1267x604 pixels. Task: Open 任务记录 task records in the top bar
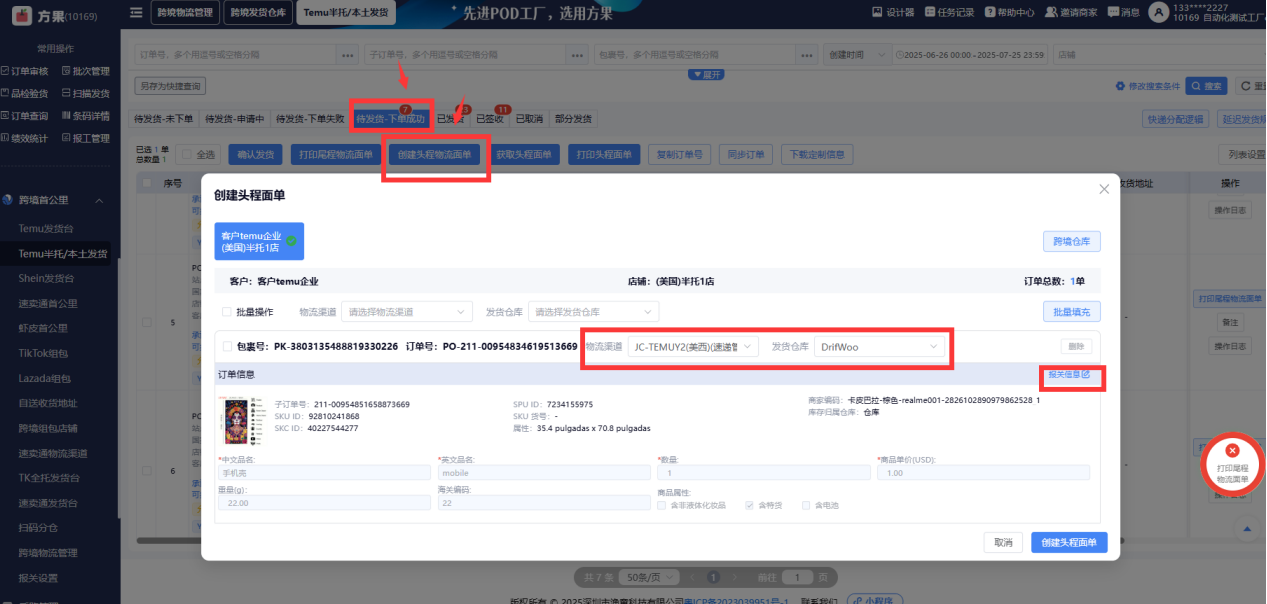(x=947, y=13)
